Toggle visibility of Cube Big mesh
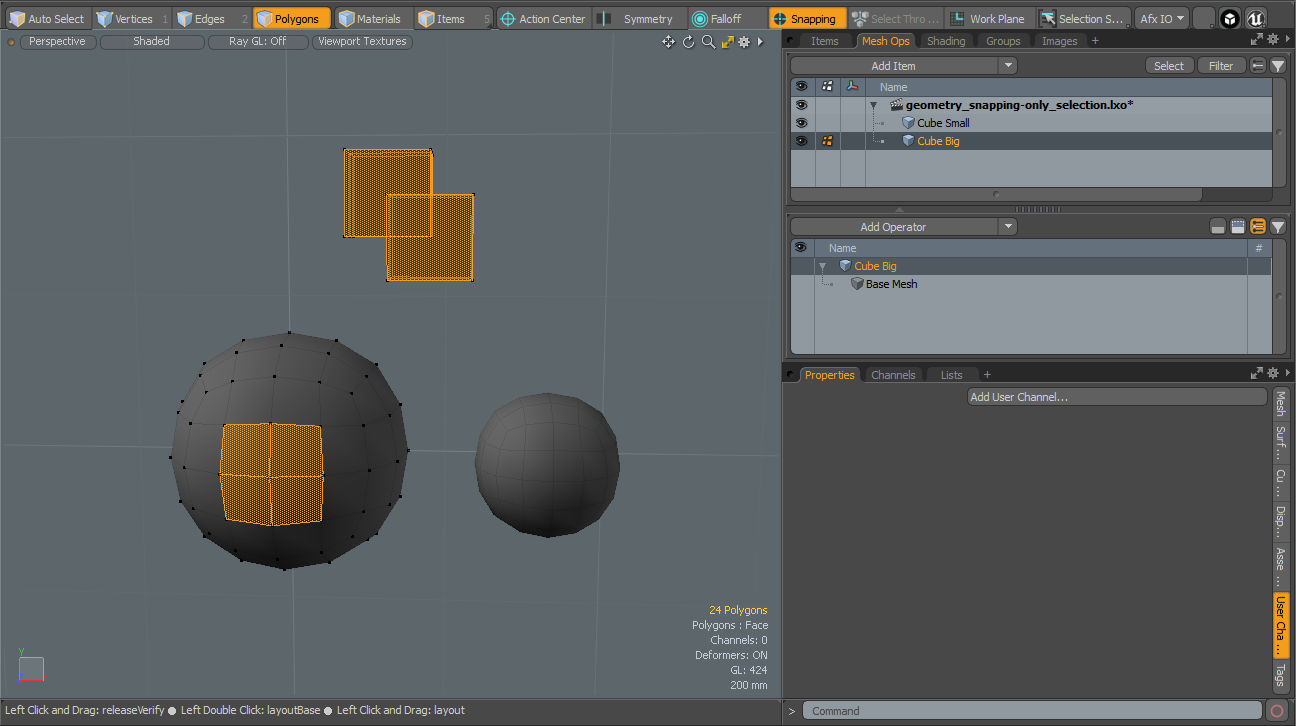The image size is (1296, 726). coord(801,141)
